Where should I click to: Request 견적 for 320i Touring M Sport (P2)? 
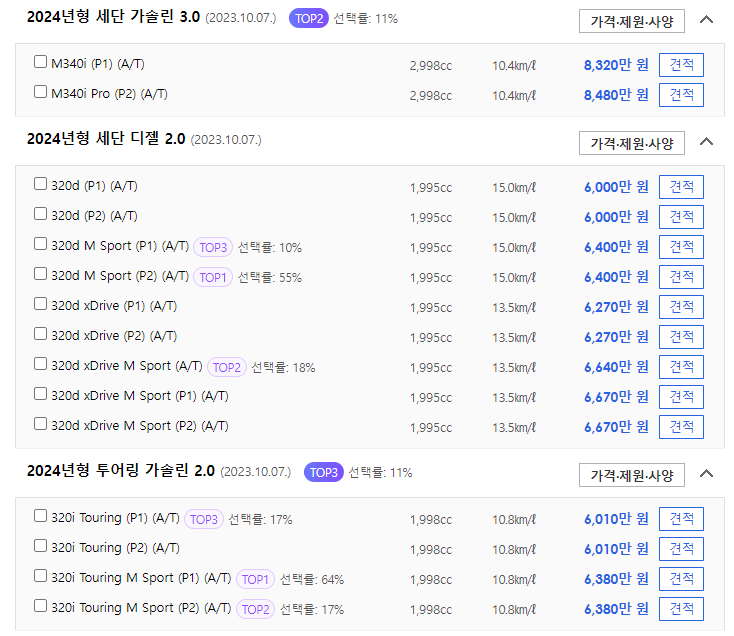tap(681, 609)
